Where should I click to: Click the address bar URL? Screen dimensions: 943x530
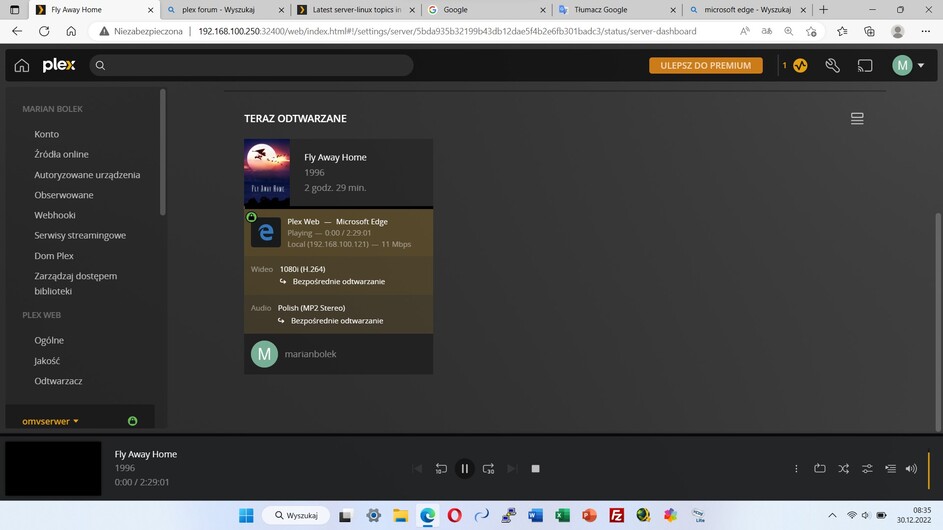tap(447, 31)
